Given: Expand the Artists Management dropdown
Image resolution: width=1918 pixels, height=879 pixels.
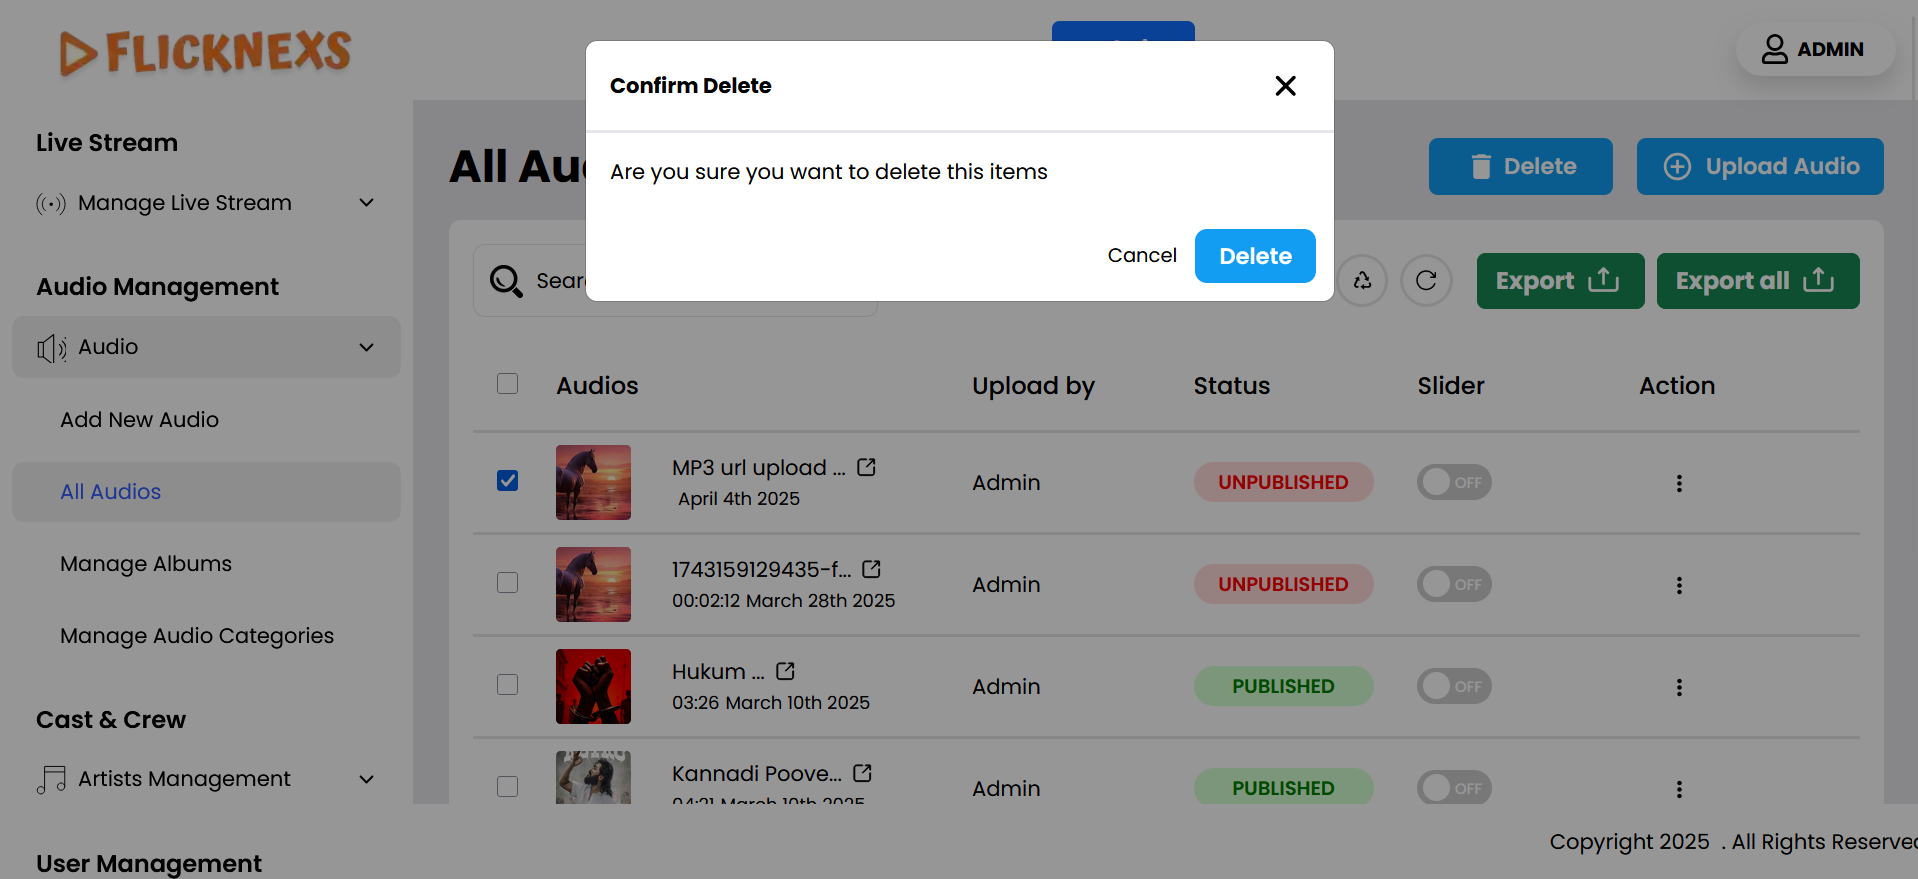Looking at the screenshot, I should 367,779.
